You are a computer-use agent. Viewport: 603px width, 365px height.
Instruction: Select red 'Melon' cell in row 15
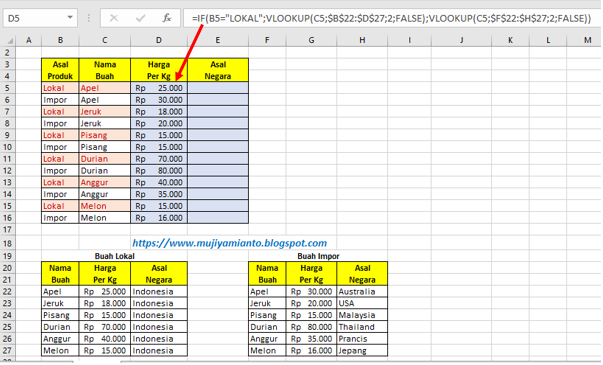tap(105, 206)
